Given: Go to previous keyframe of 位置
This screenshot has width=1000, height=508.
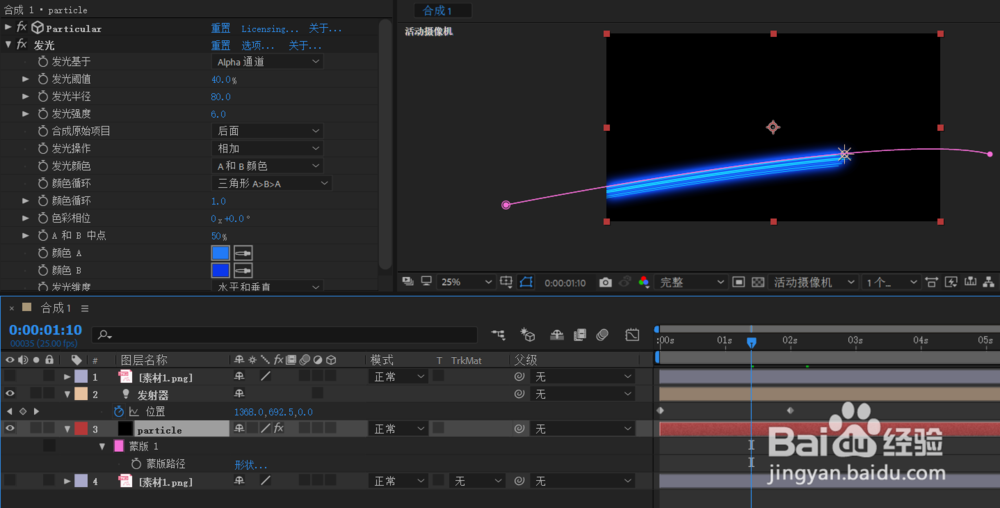Looking at the screenshot, I should (x=10, y=412).
